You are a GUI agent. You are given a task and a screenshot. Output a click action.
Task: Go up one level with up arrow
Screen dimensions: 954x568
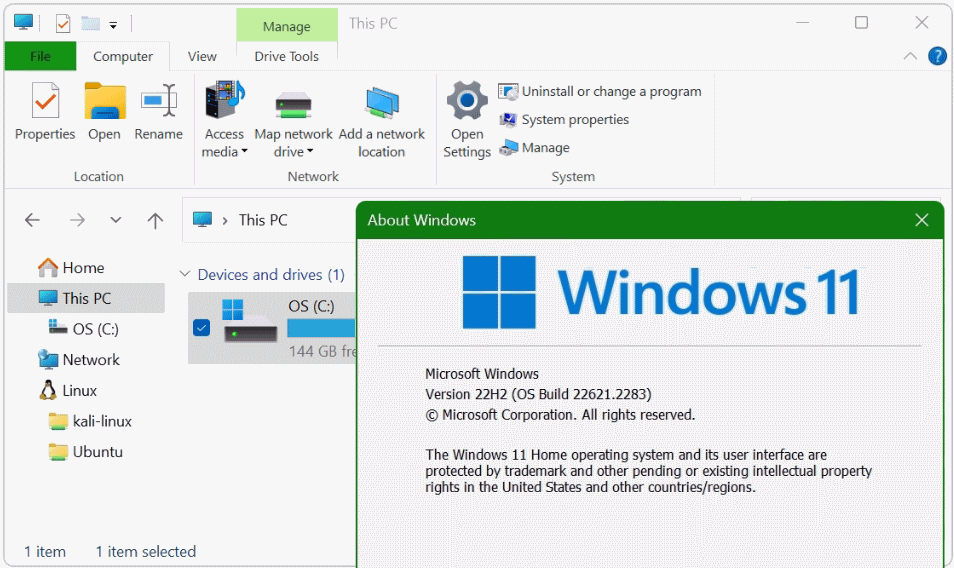click(155, 220)
